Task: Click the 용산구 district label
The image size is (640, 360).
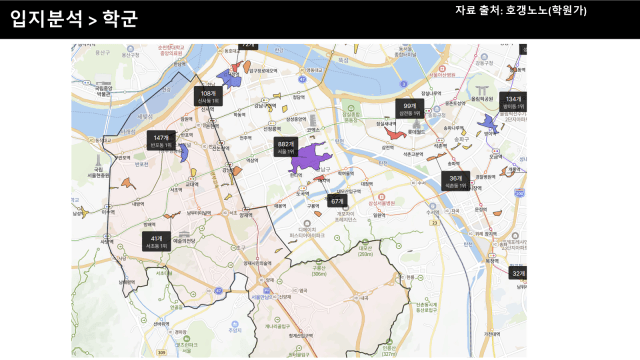Action: click(x=102, y=53)
